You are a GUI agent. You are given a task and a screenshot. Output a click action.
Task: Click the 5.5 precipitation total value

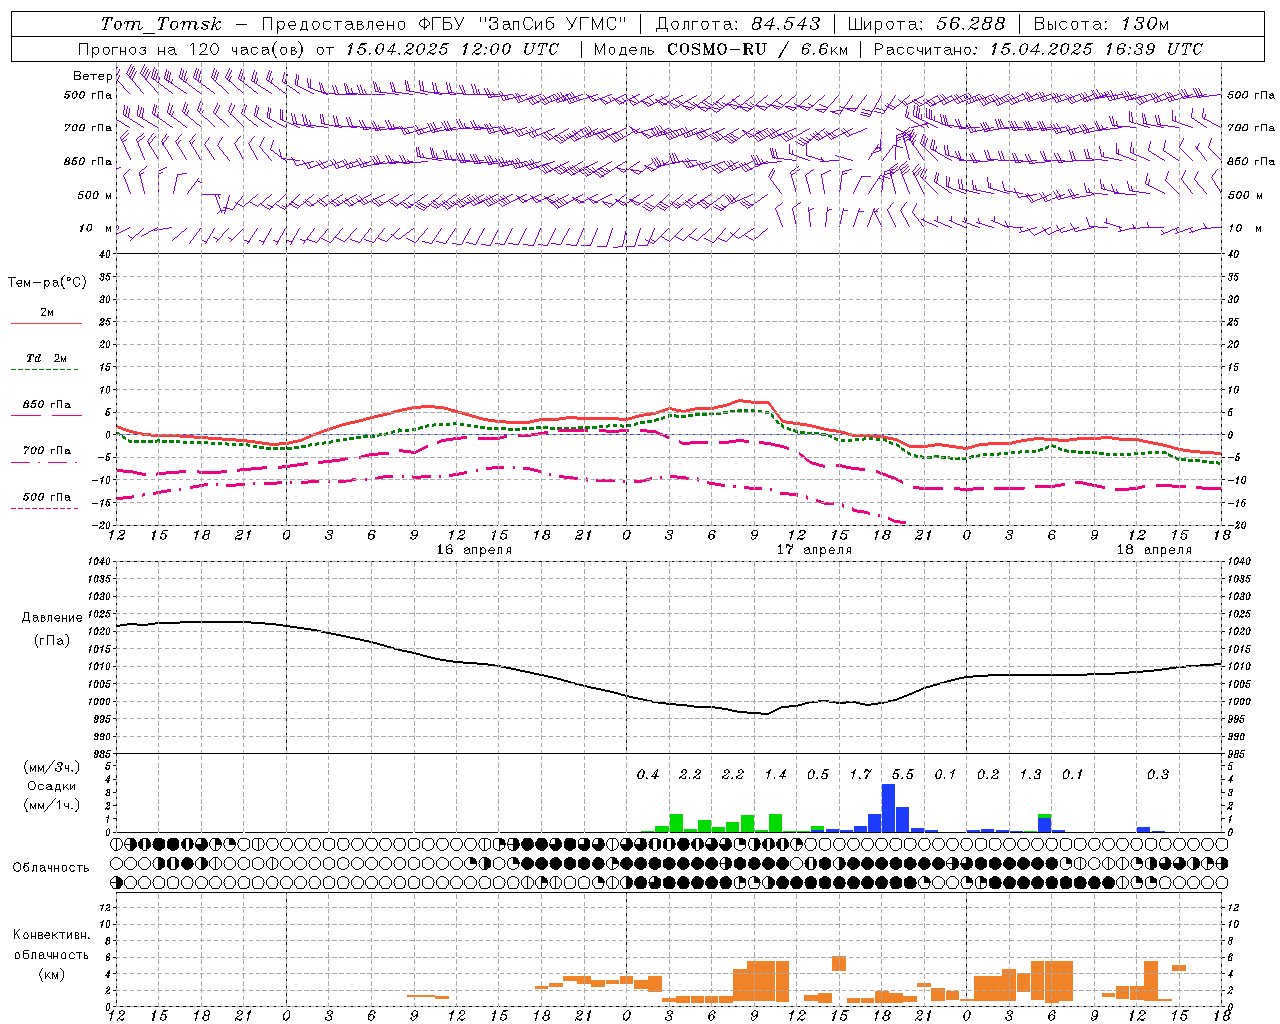pyautogui.click(x=903, y=775)
